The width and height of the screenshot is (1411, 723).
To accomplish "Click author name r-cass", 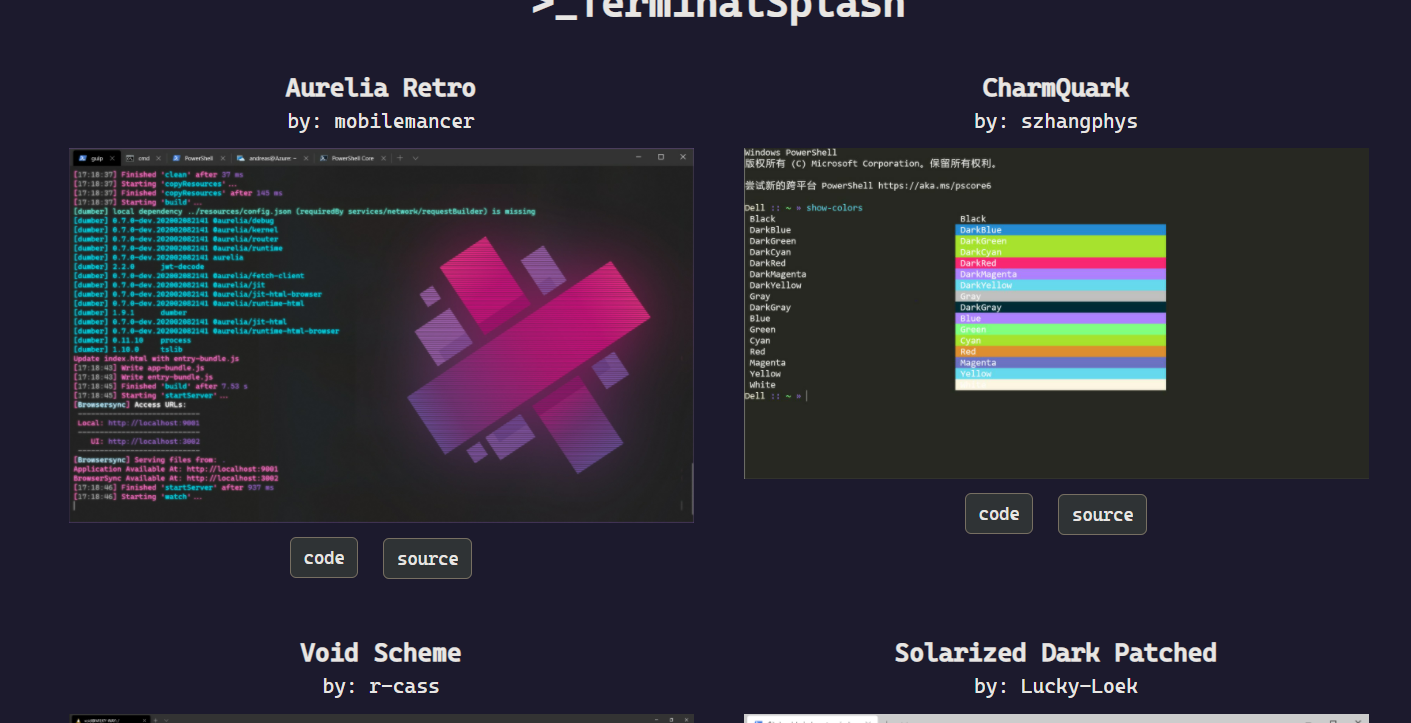I will click(x=404, y=687).
